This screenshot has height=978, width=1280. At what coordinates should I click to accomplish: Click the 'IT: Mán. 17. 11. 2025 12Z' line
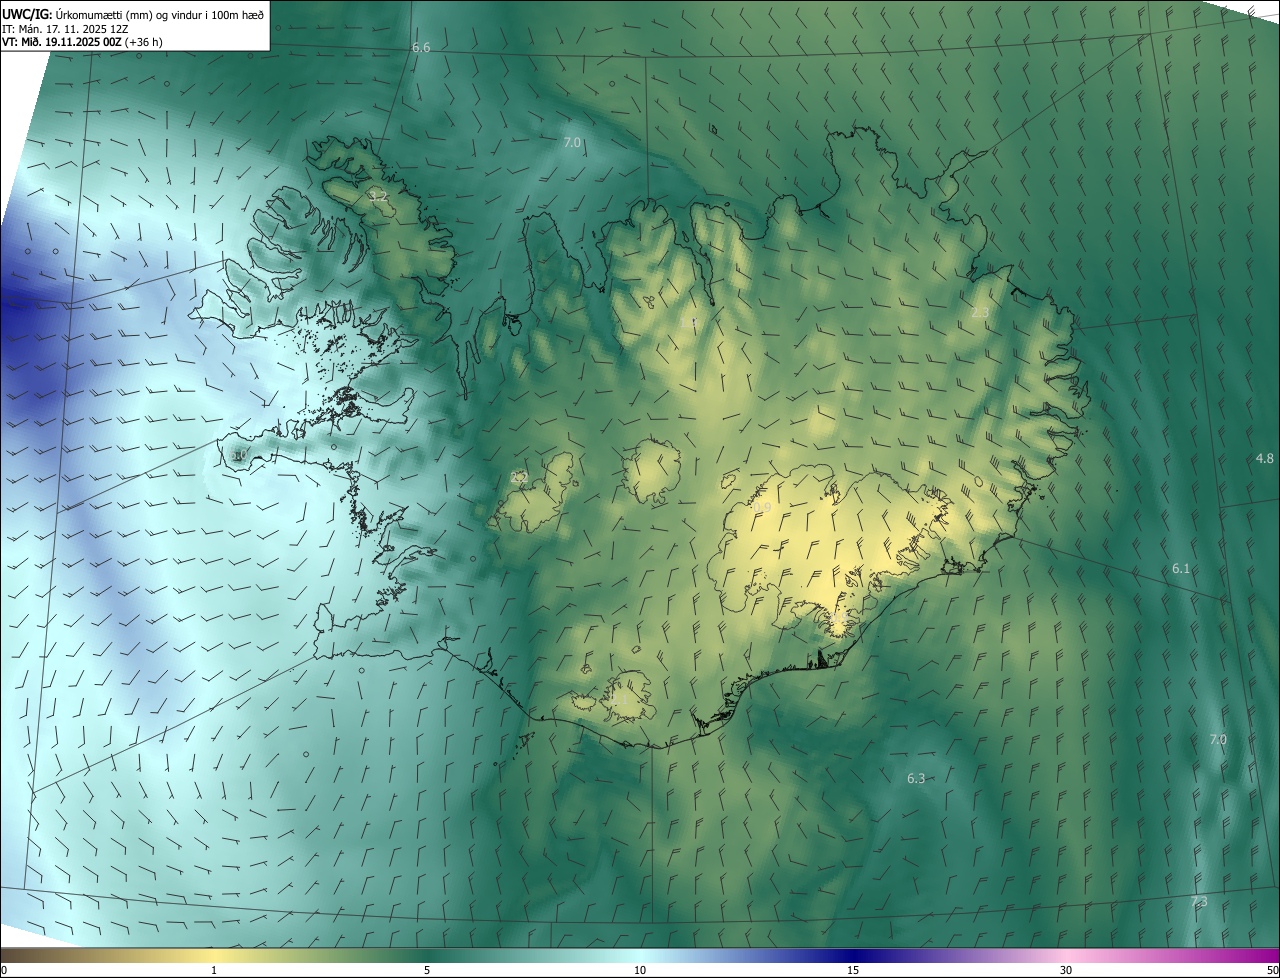66,28
